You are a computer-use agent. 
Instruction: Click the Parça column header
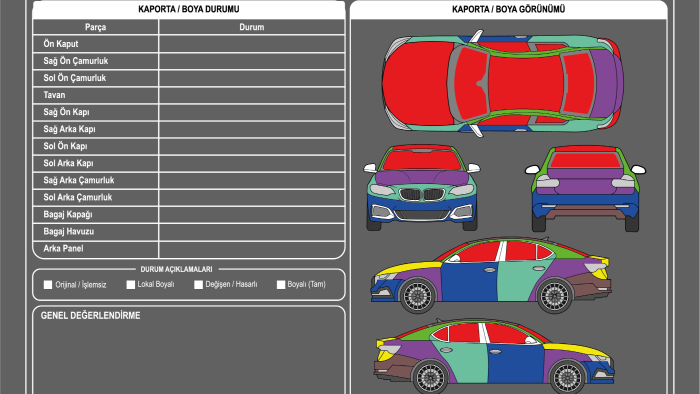click(x=96, y=27)
